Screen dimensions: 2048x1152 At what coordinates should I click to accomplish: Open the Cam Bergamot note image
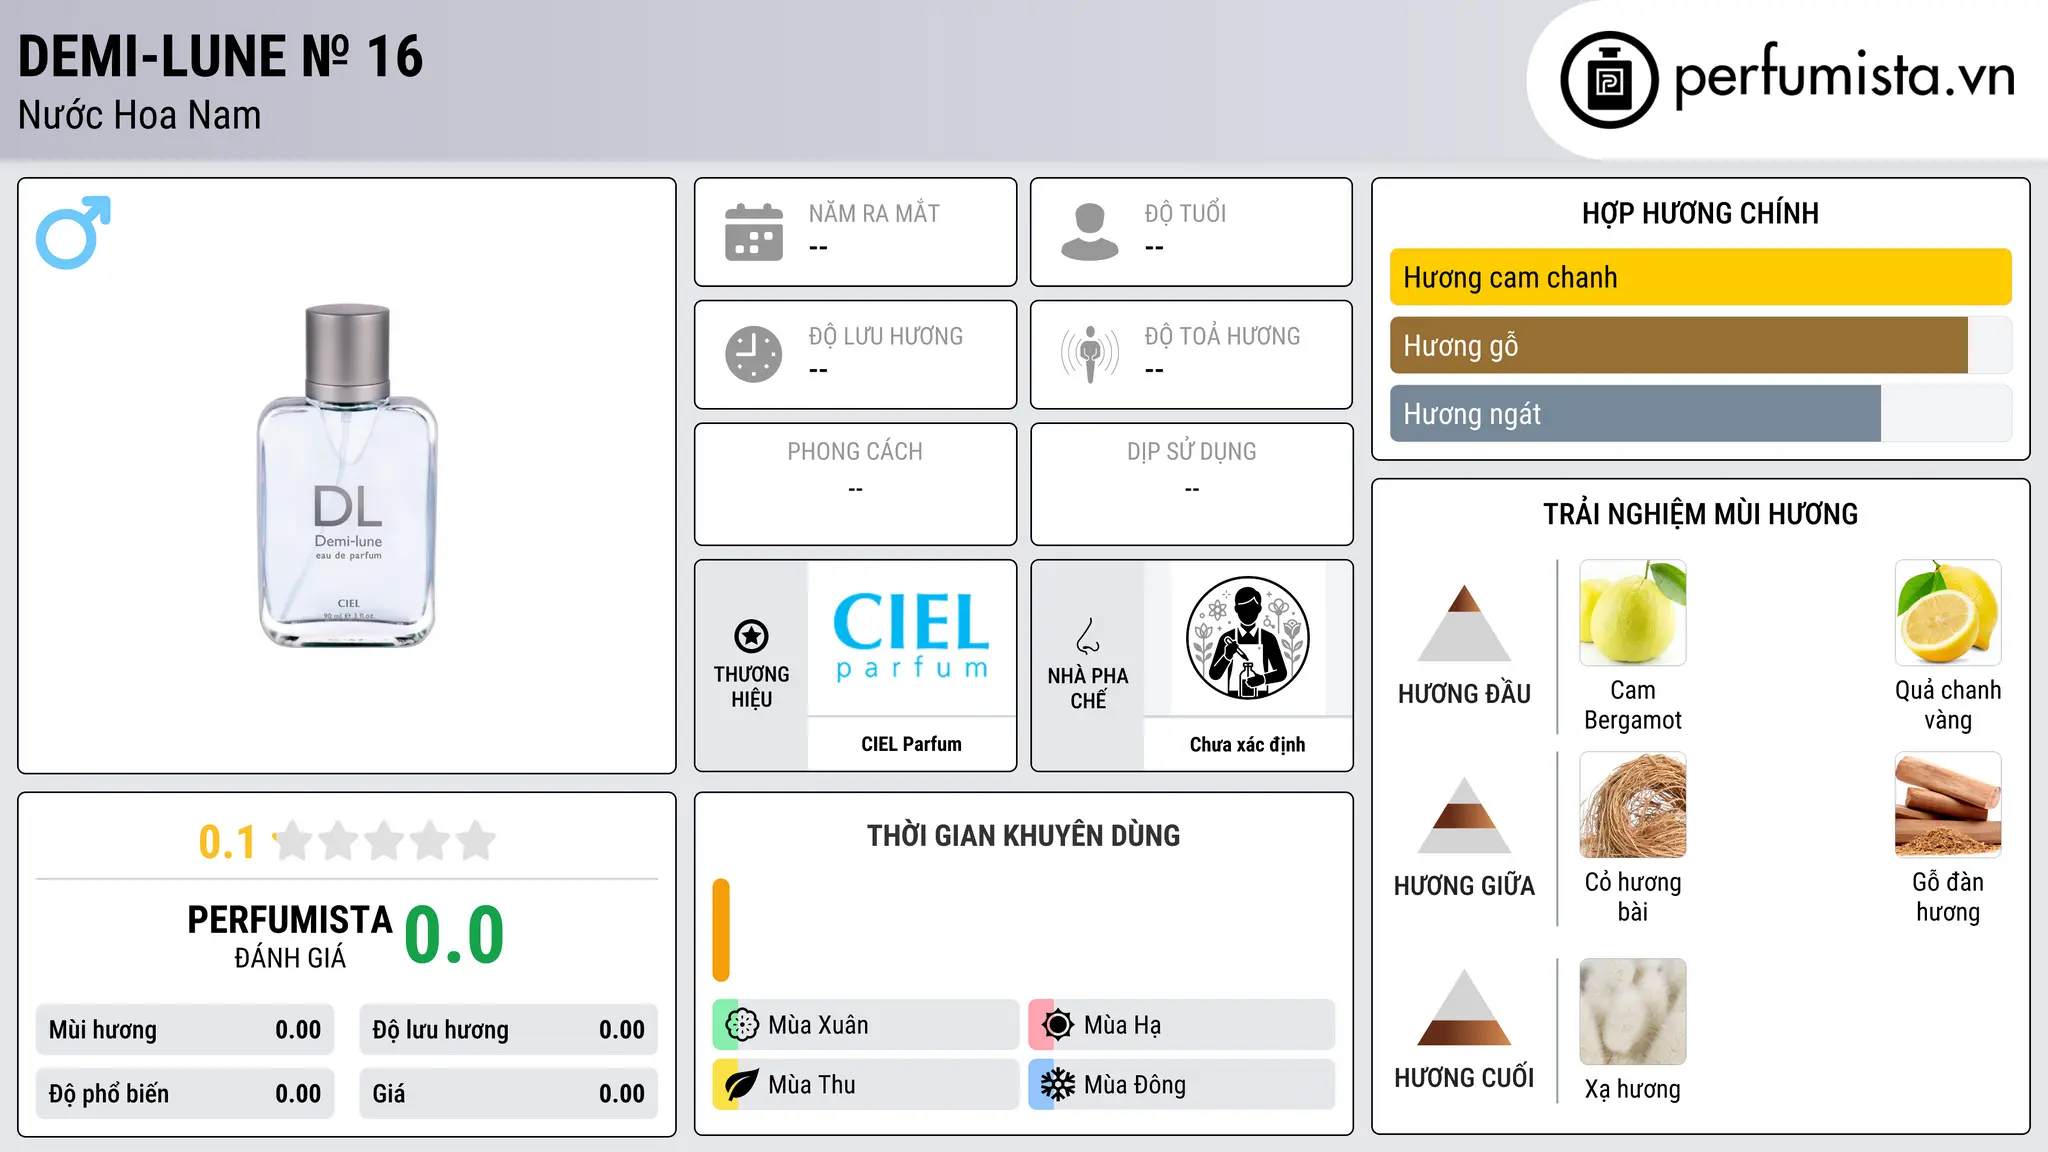[x=1633, y=613]
